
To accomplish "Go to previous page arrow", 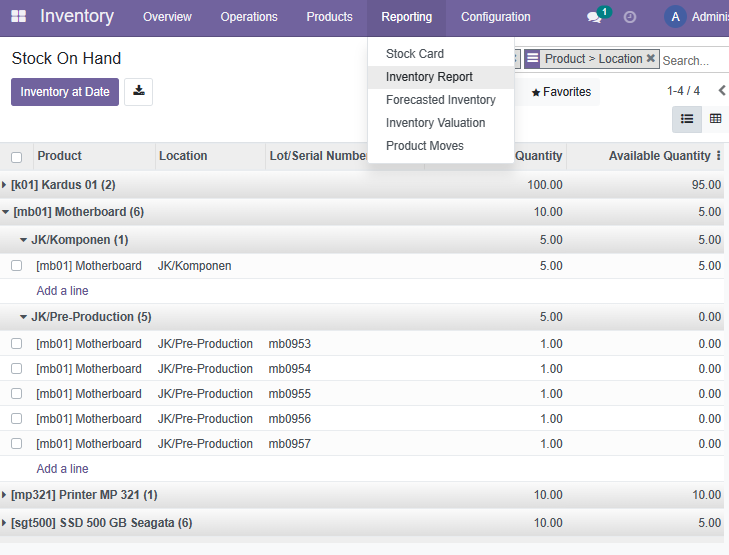I will pyautogui.click(x=722, y=91).
